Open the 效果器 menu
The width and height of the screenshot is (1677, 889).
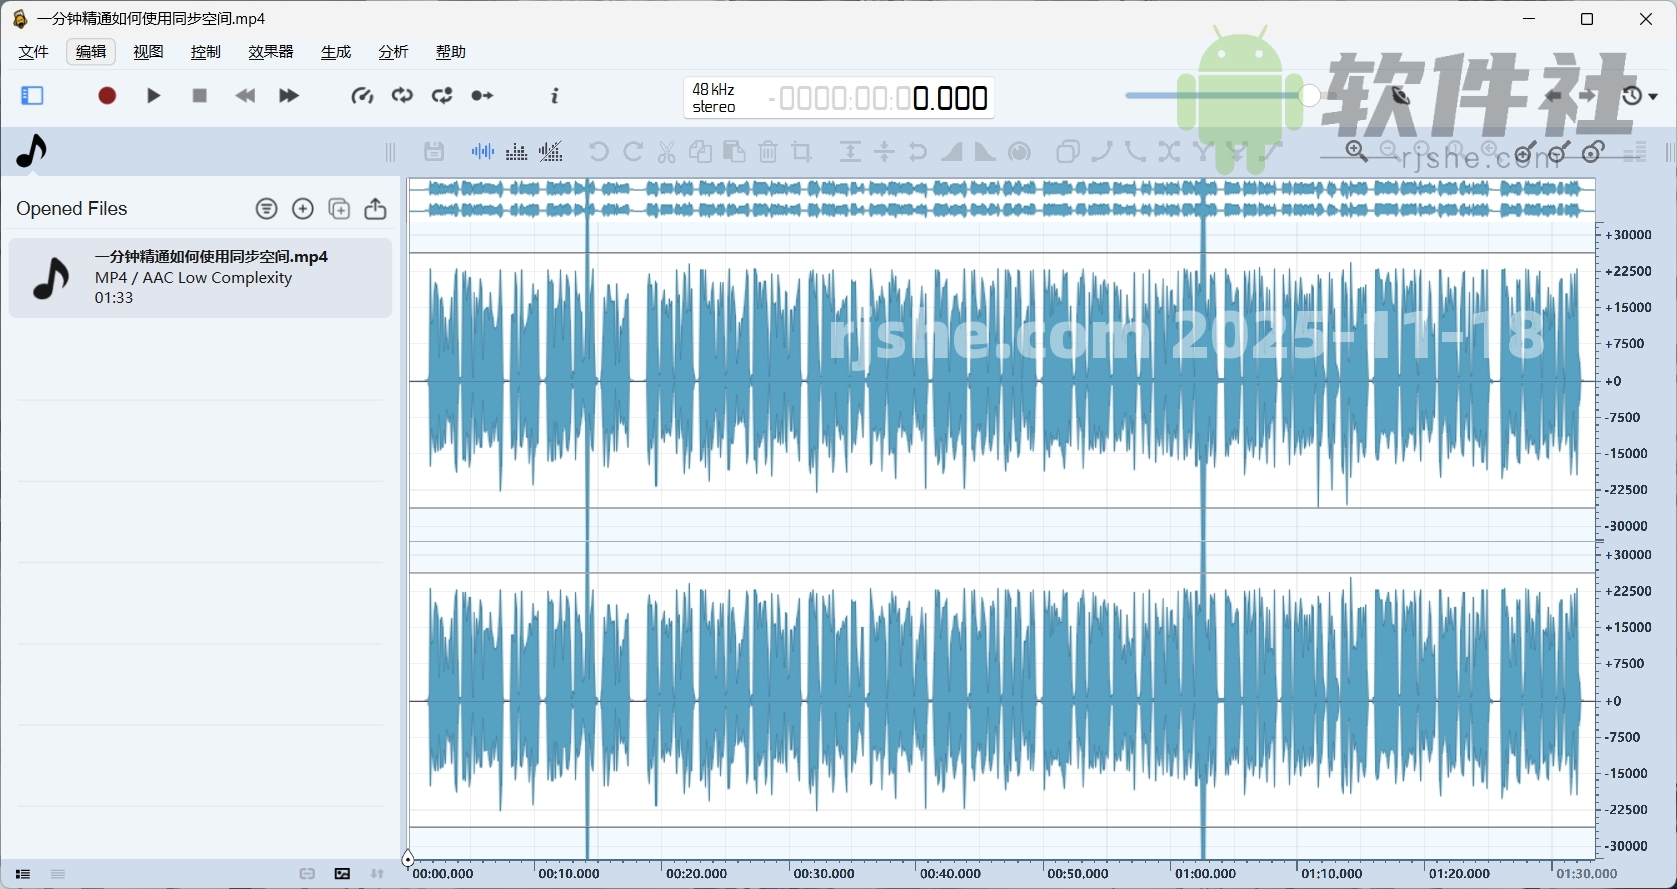pos(271,52)
